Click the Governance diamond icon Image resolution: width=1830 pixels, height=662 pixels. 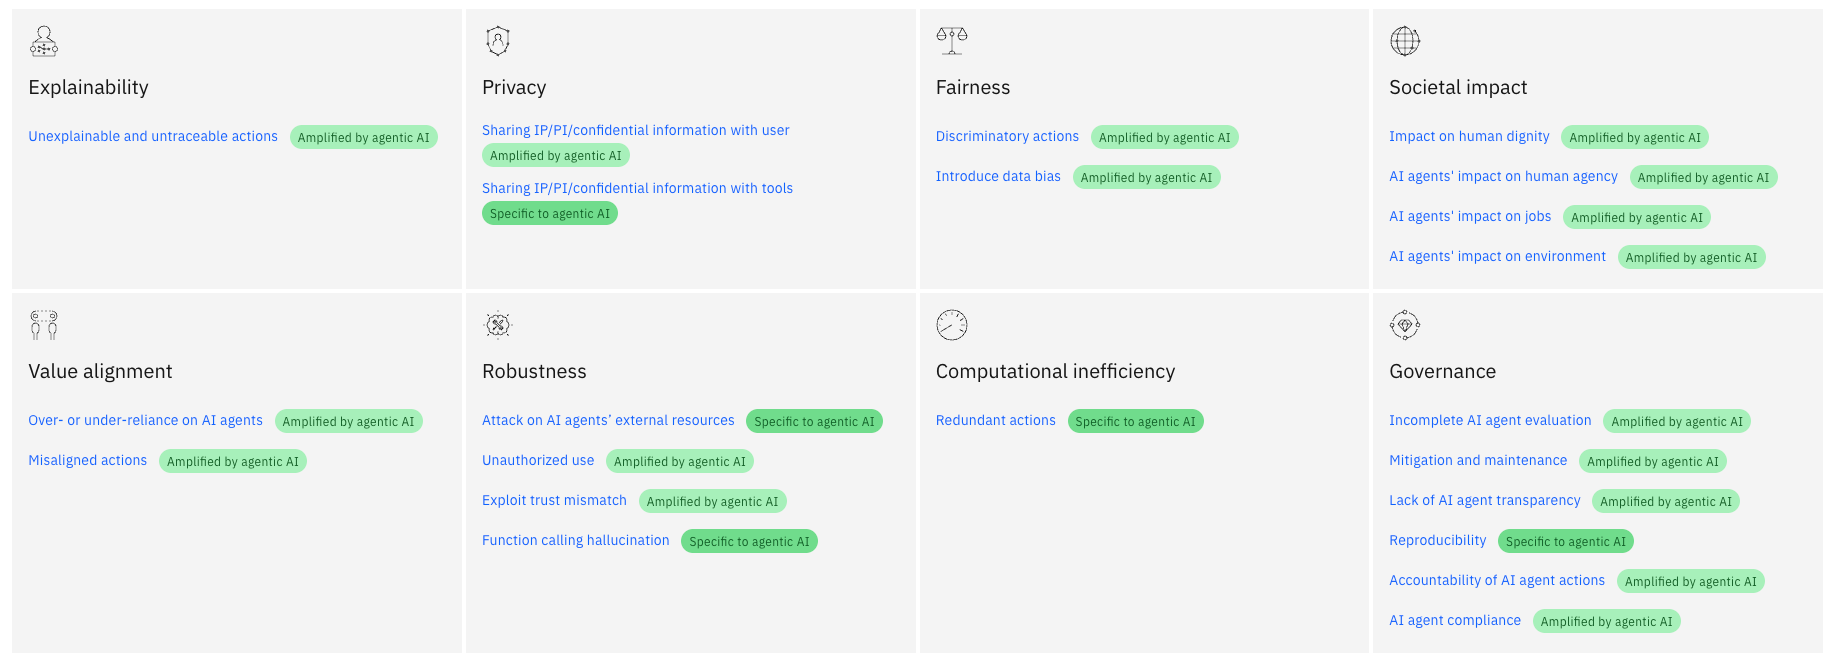pos(1404,325)
